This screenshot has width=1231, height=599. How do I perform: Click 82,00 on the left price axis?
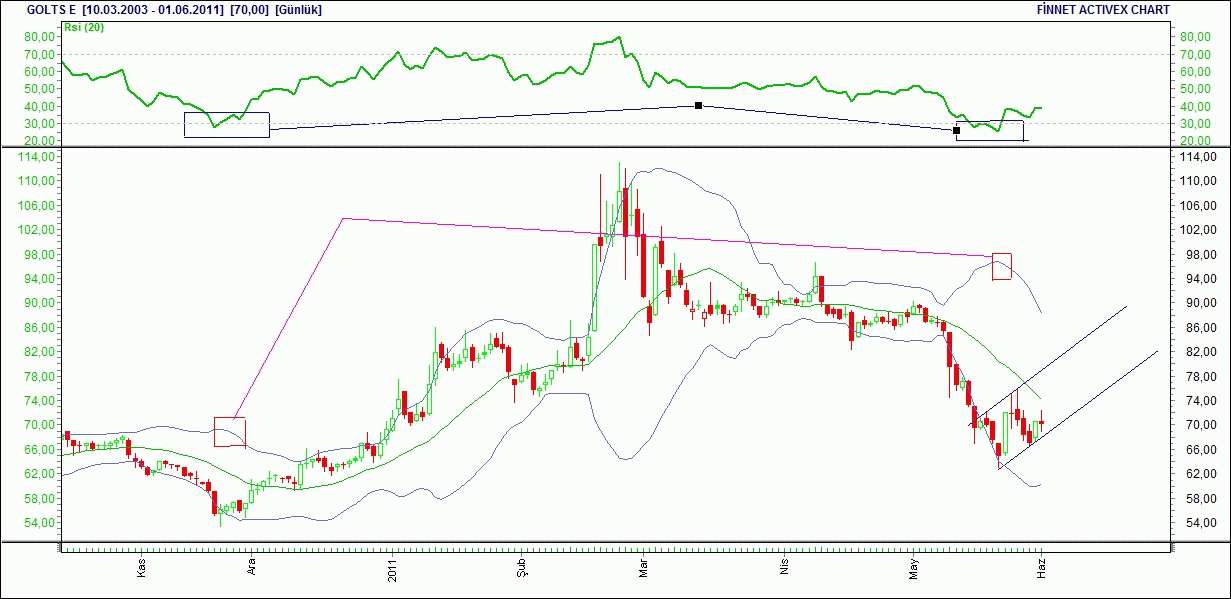[x=38, y=352]
